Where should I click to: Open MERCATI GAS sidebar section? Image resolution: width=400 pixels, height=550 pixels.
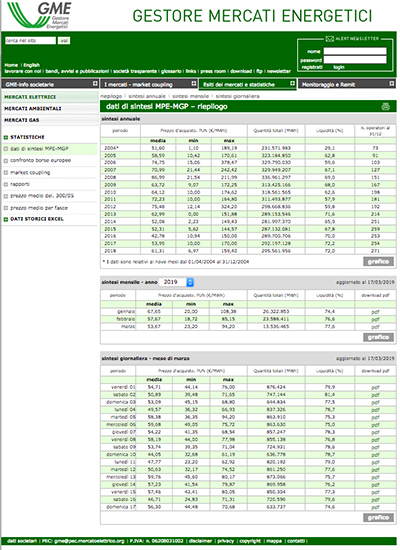click(50, 120)
